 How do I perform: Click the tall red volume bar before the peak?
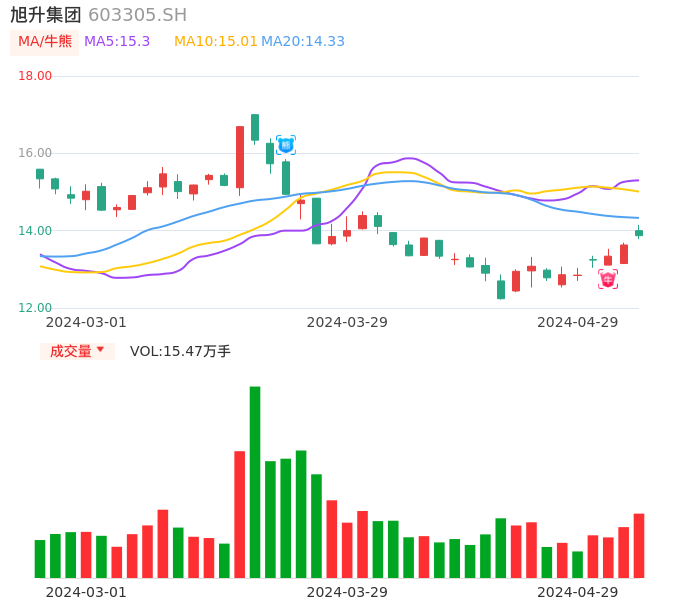[x=240, y=514]
